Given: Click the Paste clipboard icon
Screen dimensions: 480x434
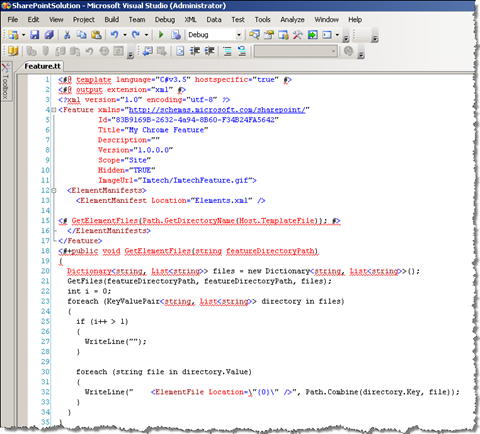Looking at the screenshot, I should [x=96, y=35].
